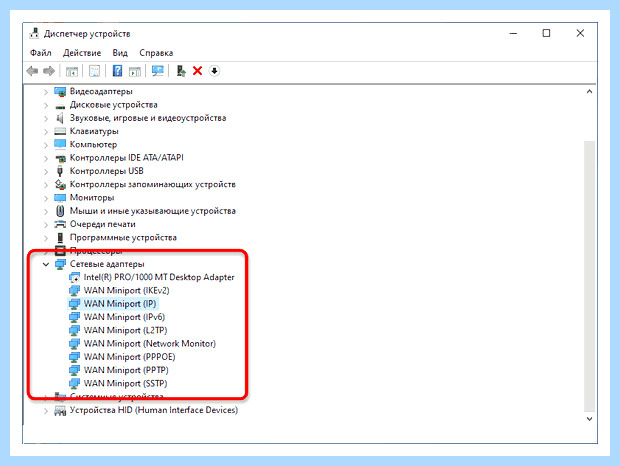This screenshot has width=620, height=466.
Task: Click the printer icon for Очереди печати
Action: click(x=60, y=224)
